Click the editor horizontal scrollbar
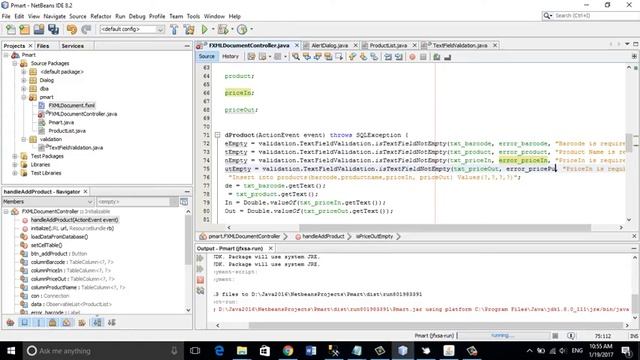 coord(445,227)
